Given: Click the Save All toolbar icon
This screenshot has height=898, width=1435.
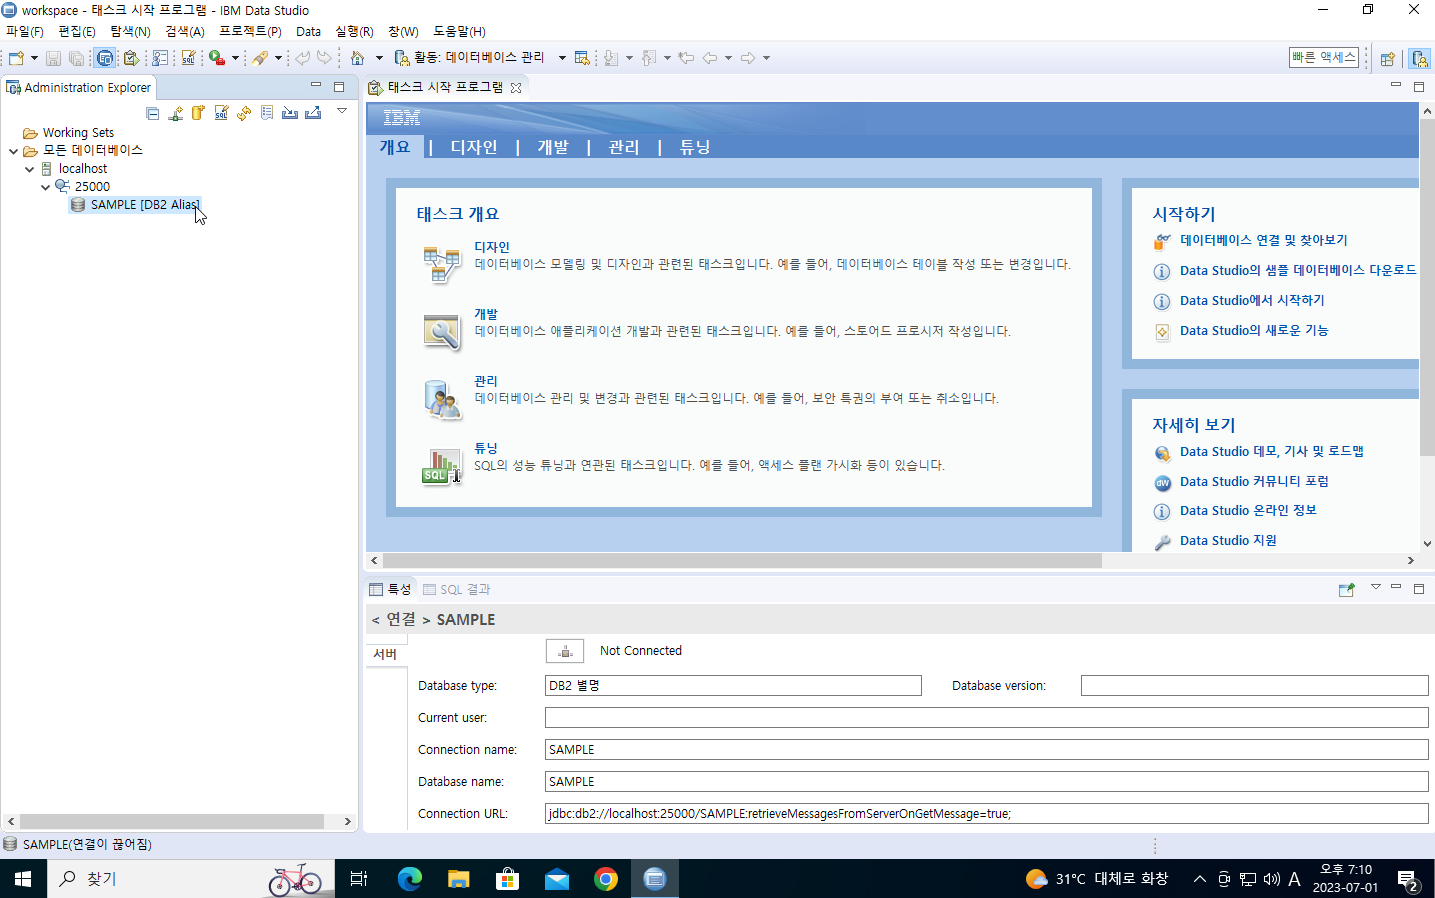Looking at the screenshot, I should tap(76, 58).
